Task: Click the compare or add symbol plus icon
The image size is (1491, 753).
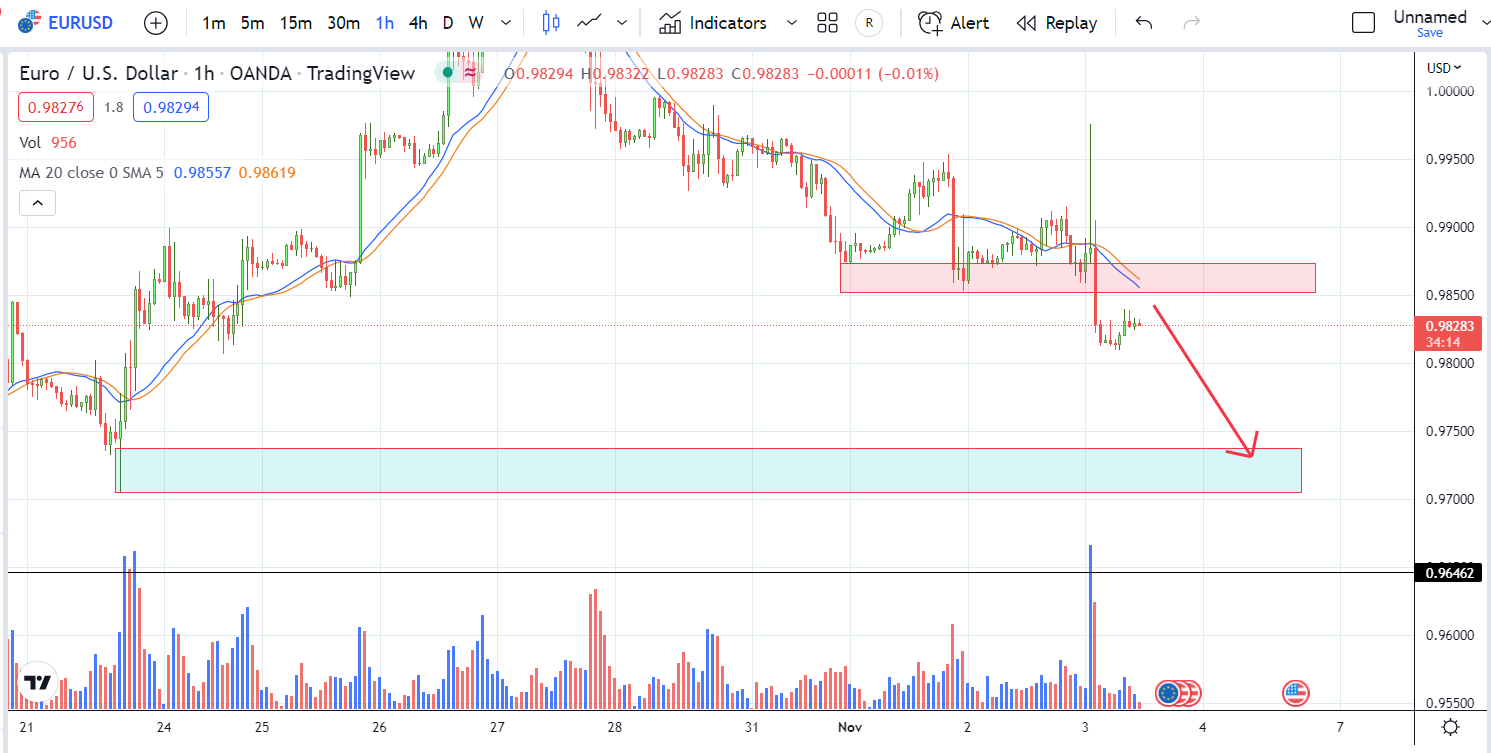Action: (x=156, y=22)
